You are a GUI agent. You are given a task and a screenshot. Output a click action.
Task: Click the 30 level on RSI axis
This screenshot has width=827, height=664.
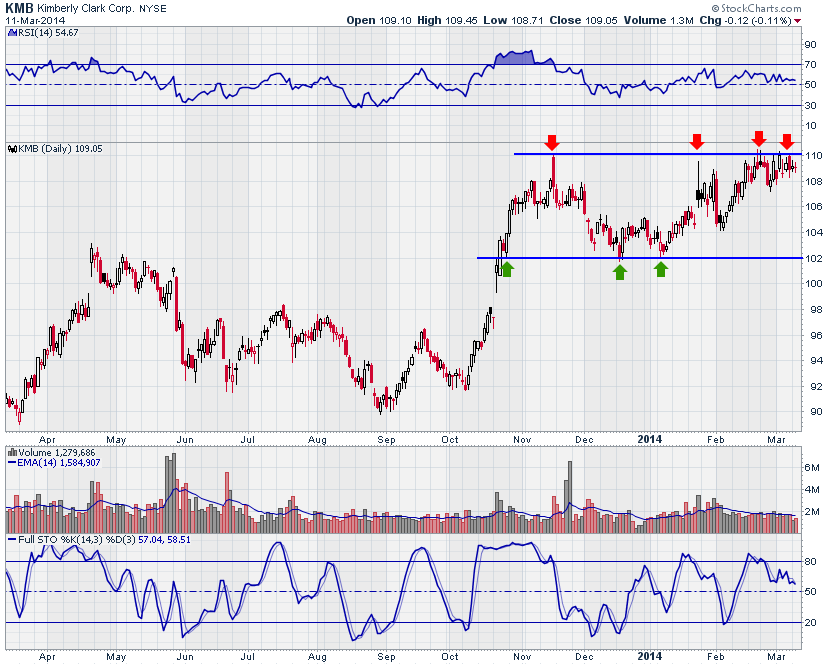pos(810,105)
